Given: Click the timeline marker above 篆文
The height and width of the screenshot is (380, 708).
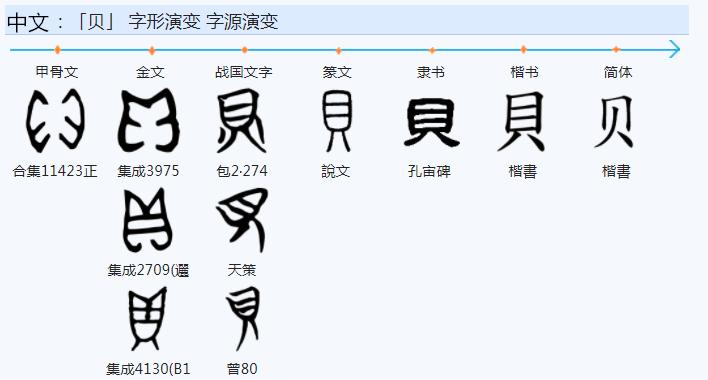Looking at the screenshot, I should [339, 51].
